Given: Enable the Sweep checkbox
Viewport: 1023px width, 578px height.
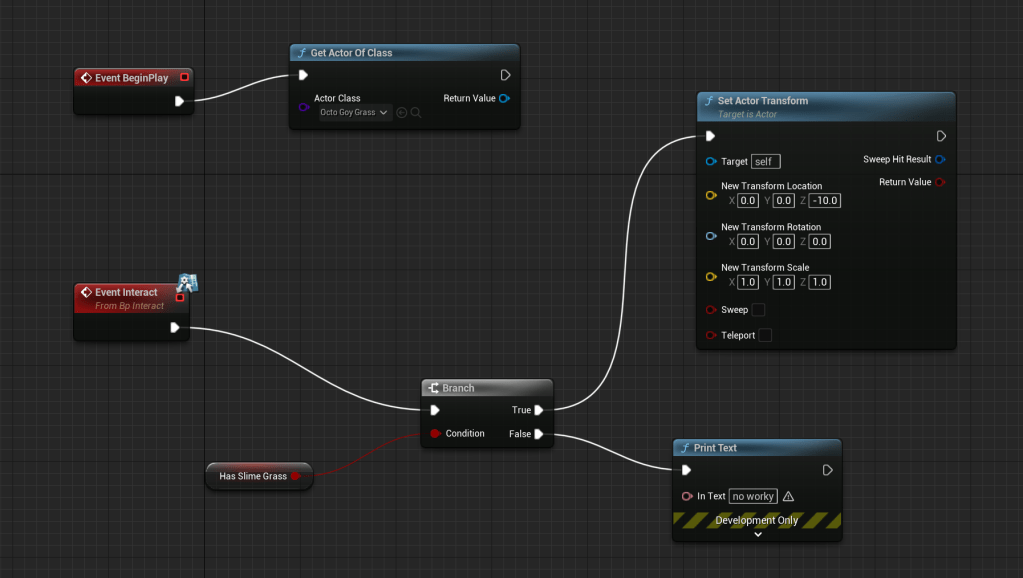Looking at the screenshot, I should [758, 310].
